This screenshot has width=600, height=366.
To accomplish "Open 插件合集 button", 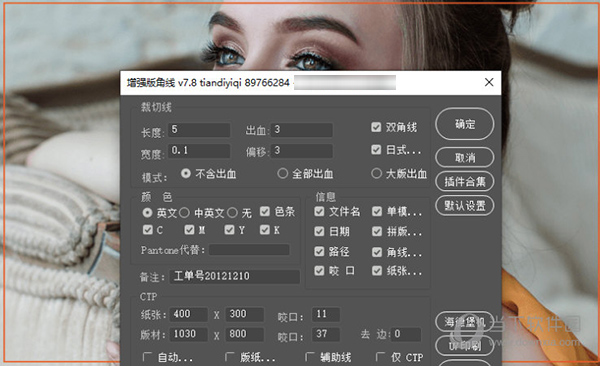I will 465,181.
